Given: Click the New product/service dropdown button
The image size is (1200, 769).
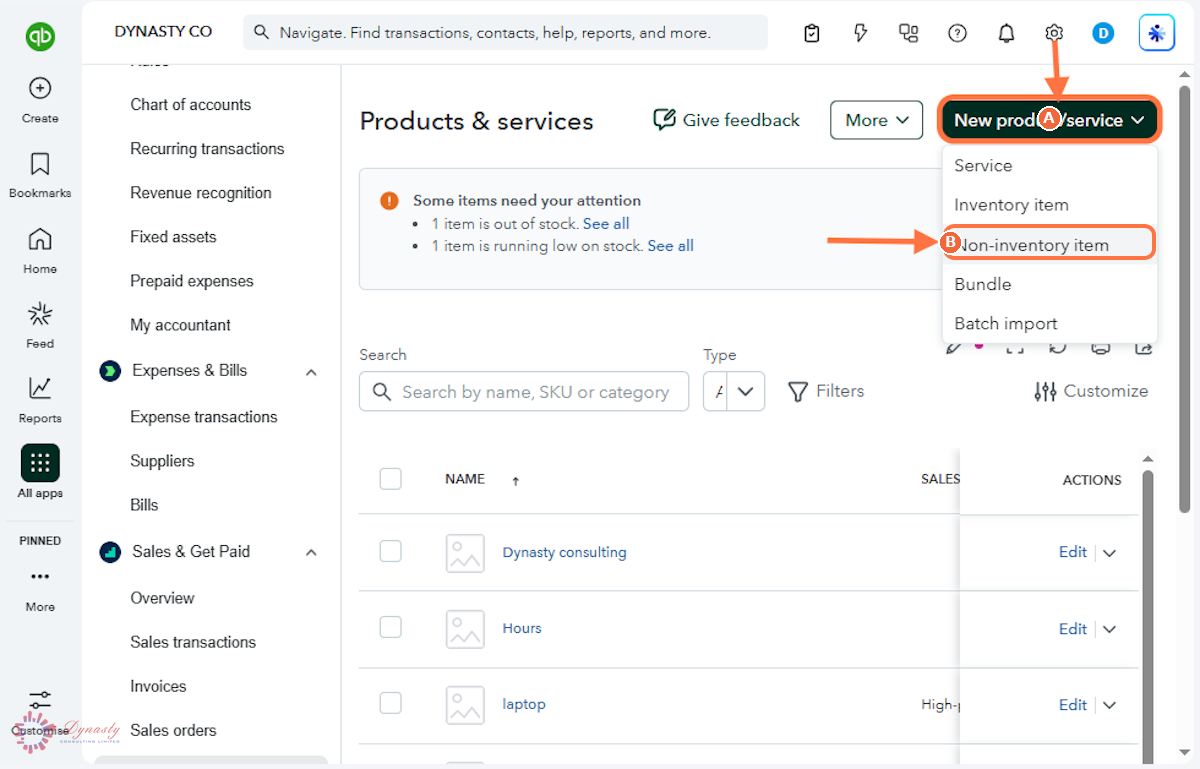Looking at the screenshot, I should tap(1049, 120).
